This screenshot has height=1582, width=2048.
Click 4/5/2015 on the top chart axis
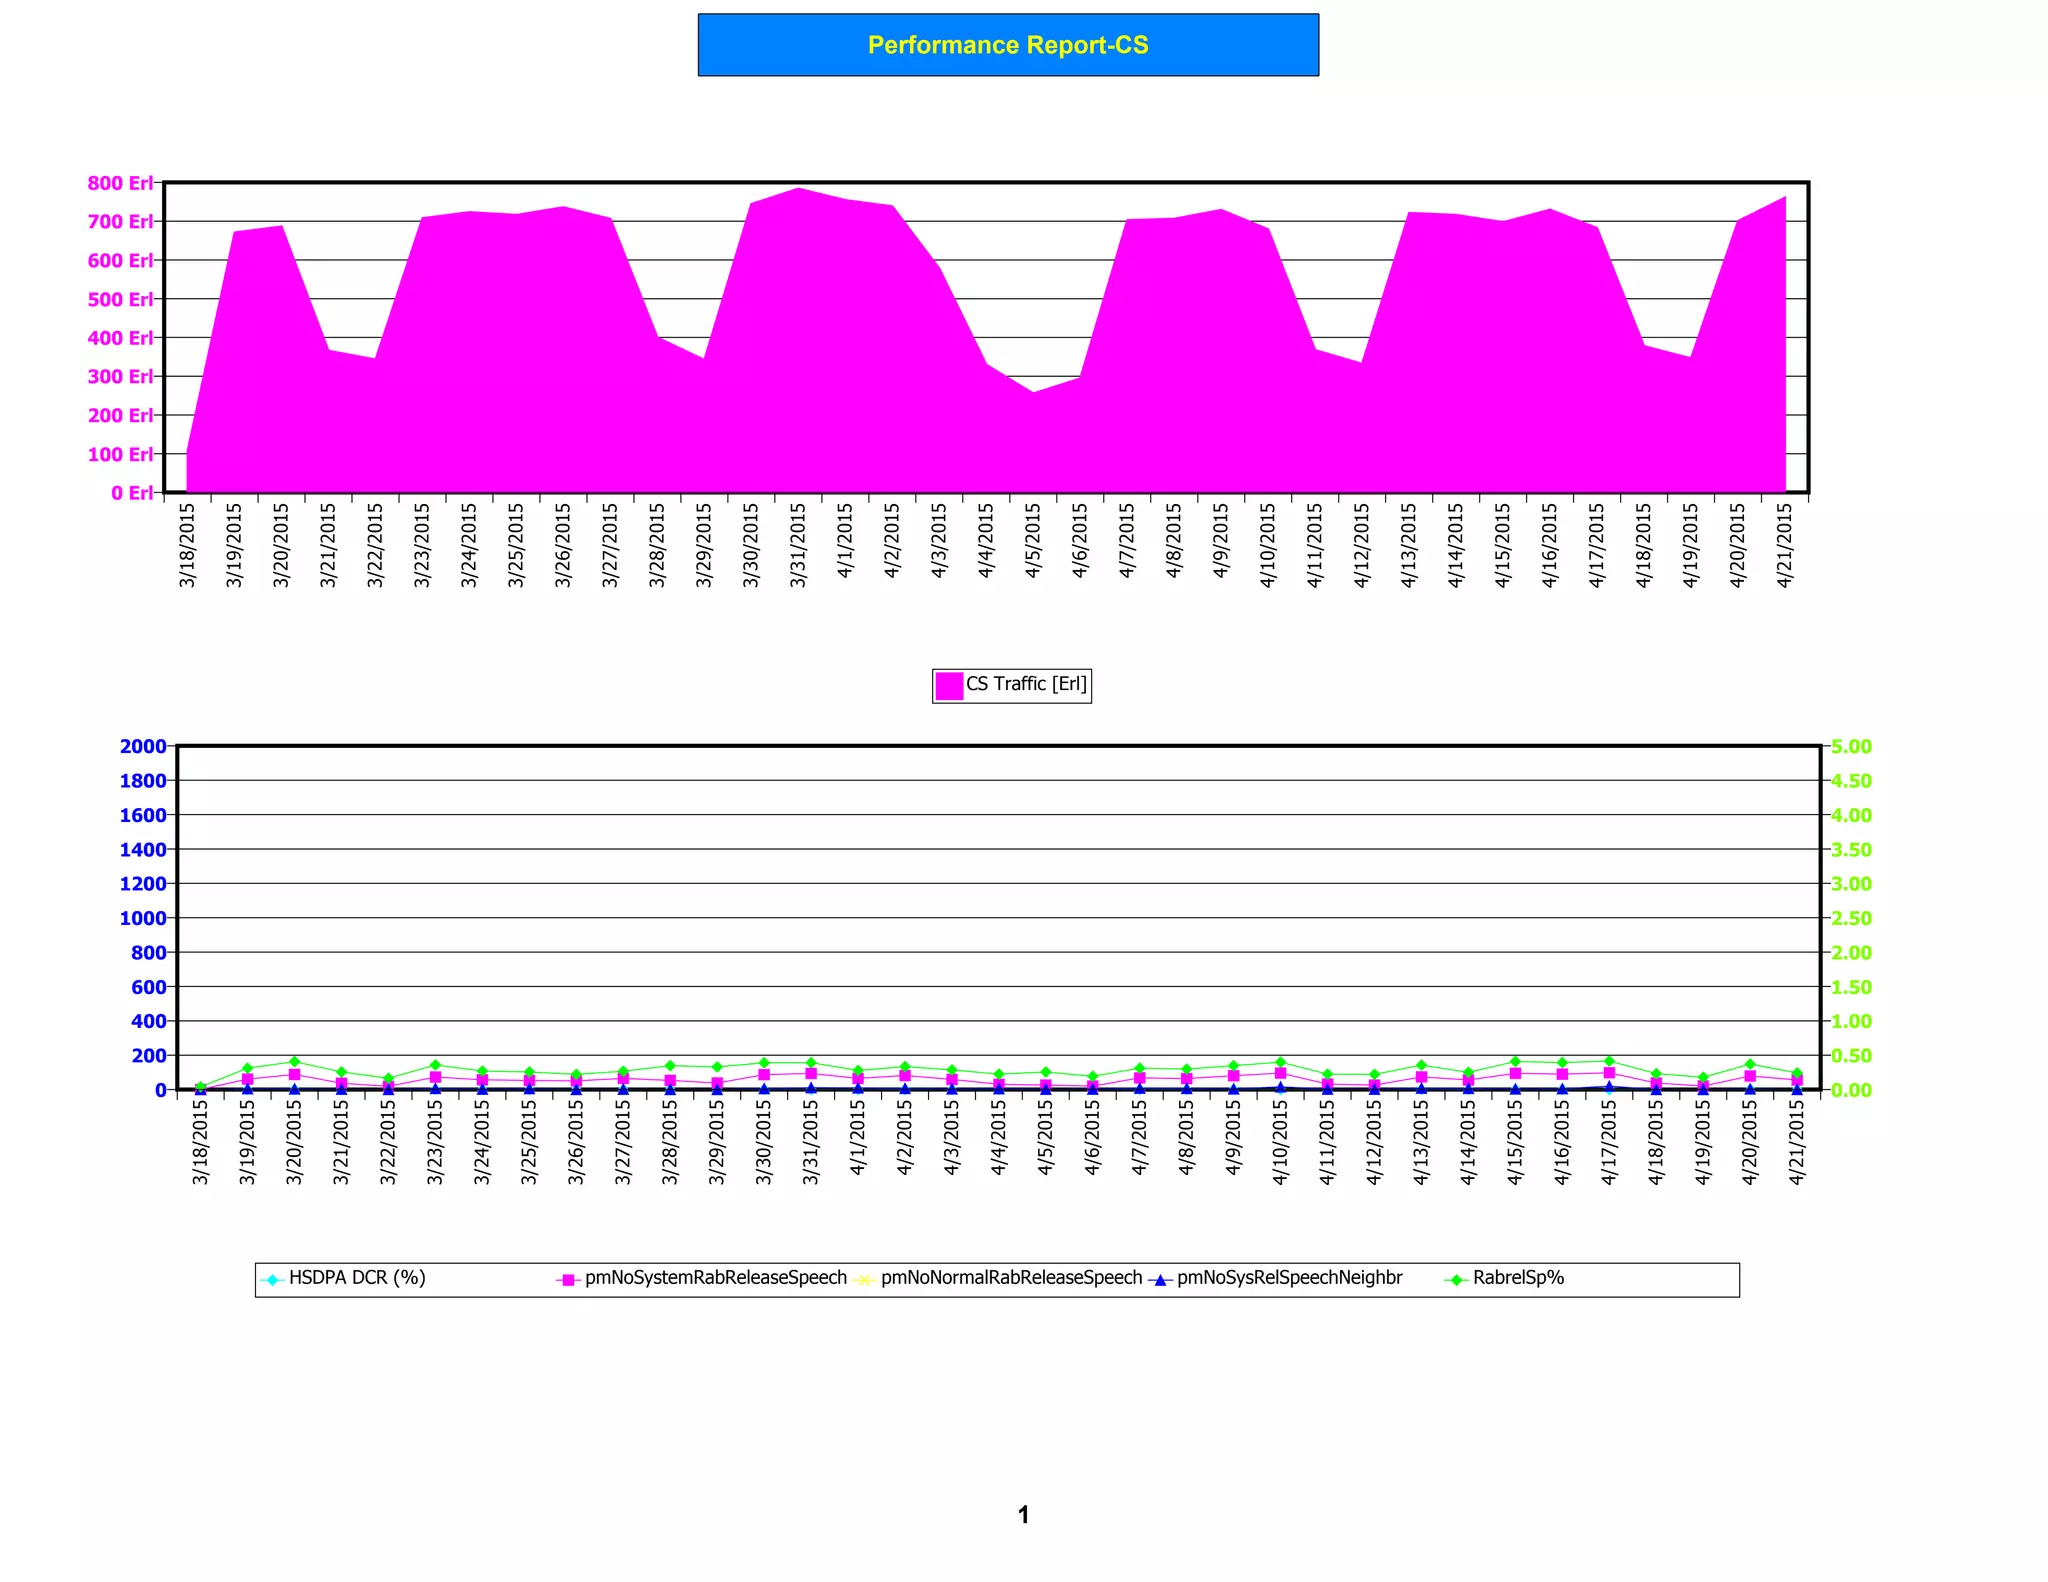coord(1033,540)
